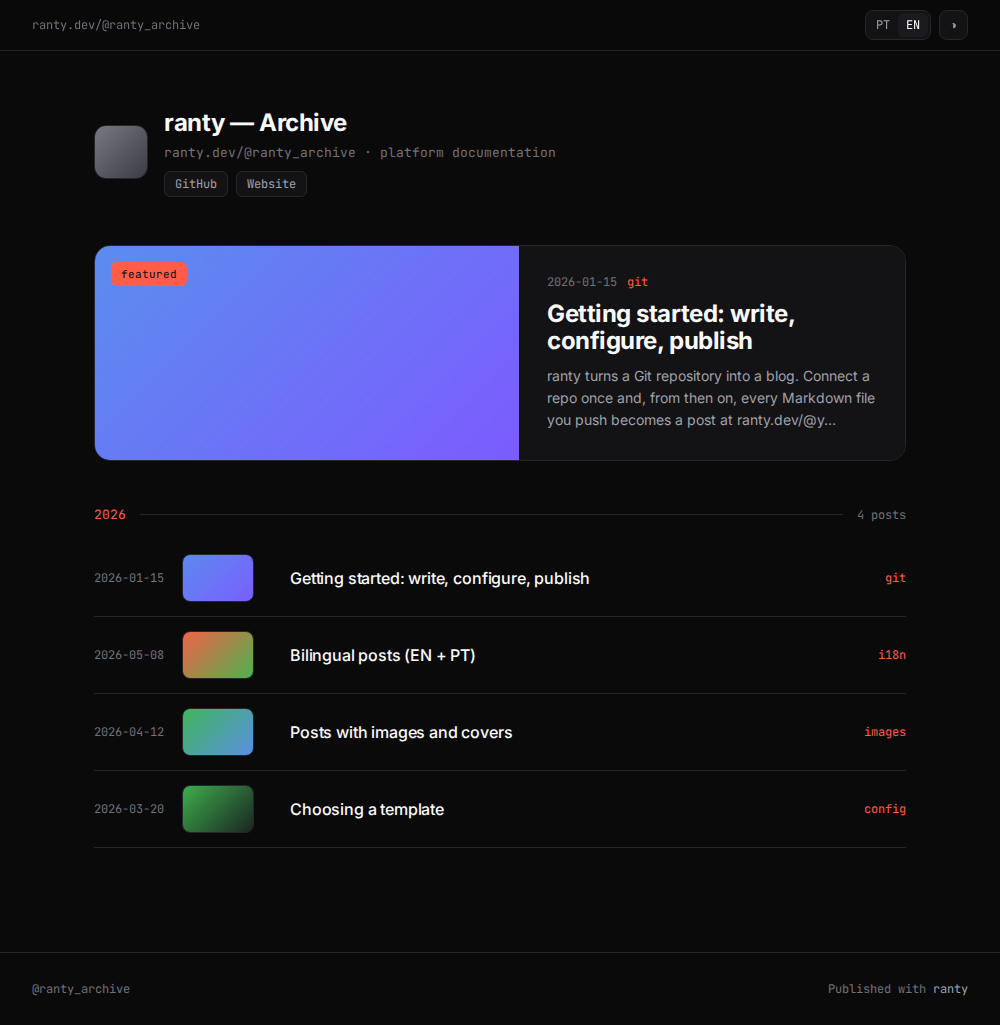Click date 2026-04-12
The image size is (1000, 1025).
pos(129,732)
